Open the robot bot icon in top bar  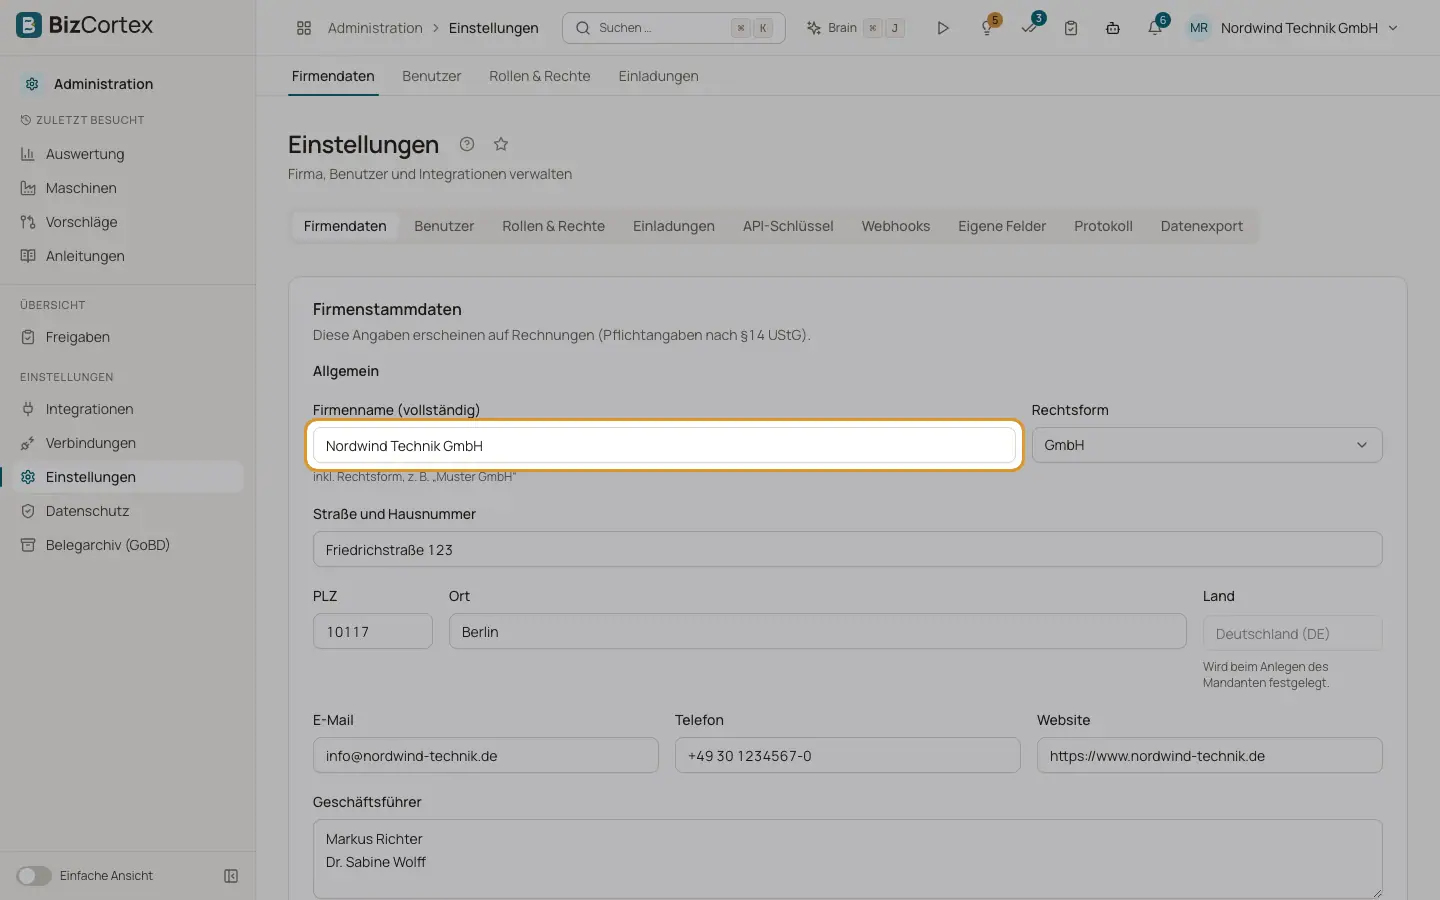[x=1113, y=28]
